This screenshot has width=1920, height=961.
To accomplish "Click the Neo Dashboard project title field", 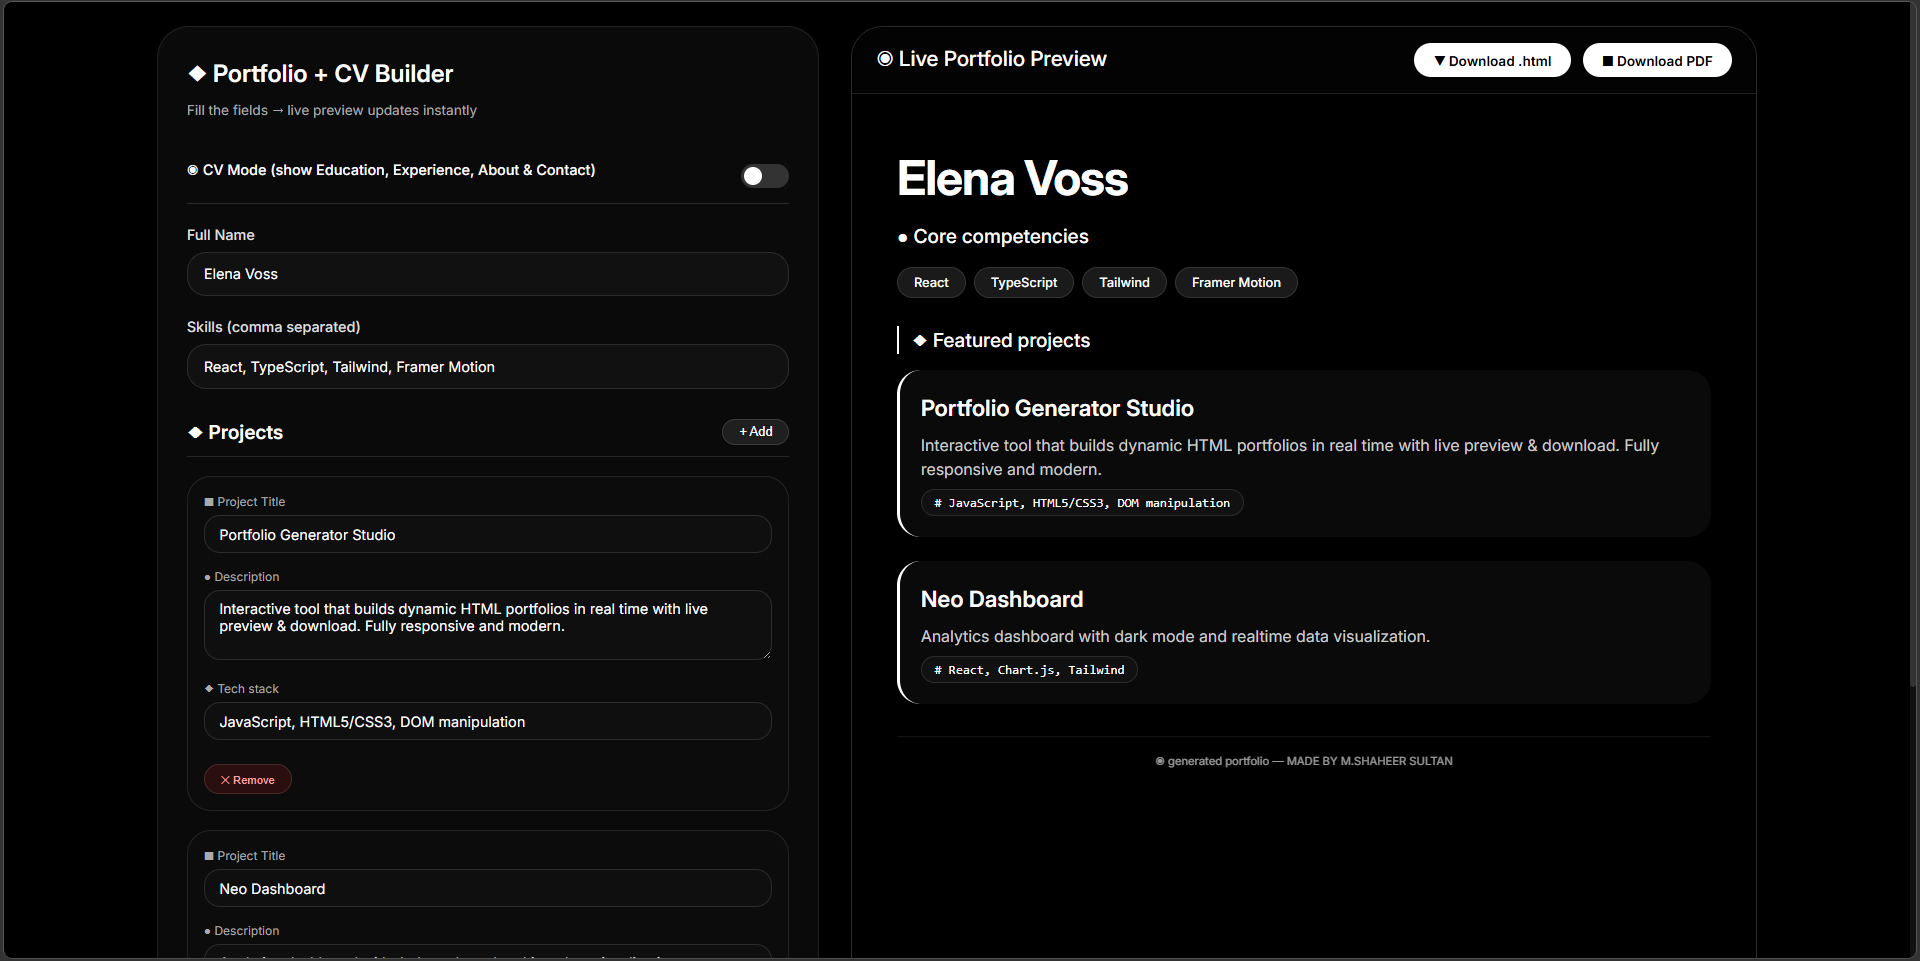I will (487, 888).
